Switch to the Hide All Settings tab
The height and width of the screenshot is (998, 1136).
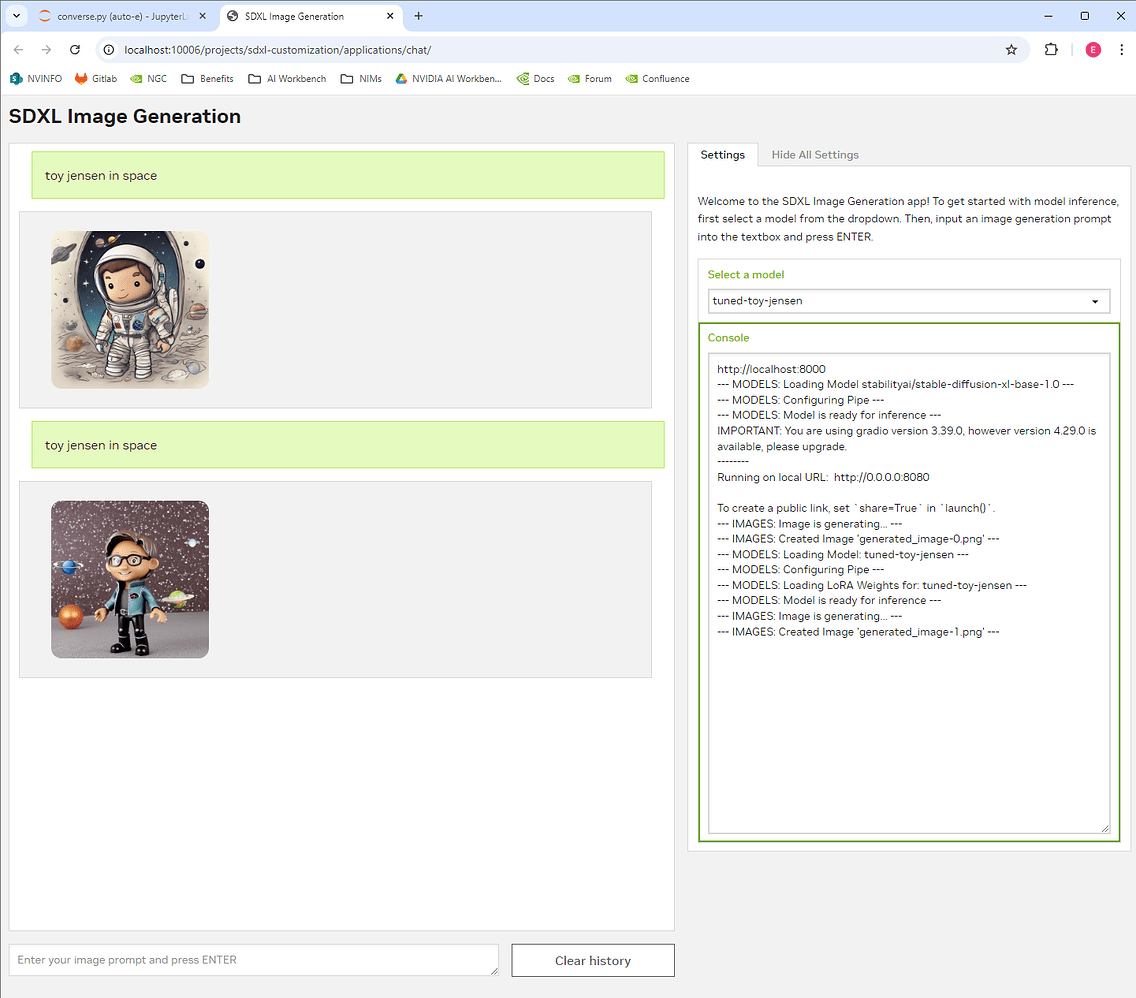[815, 154]
